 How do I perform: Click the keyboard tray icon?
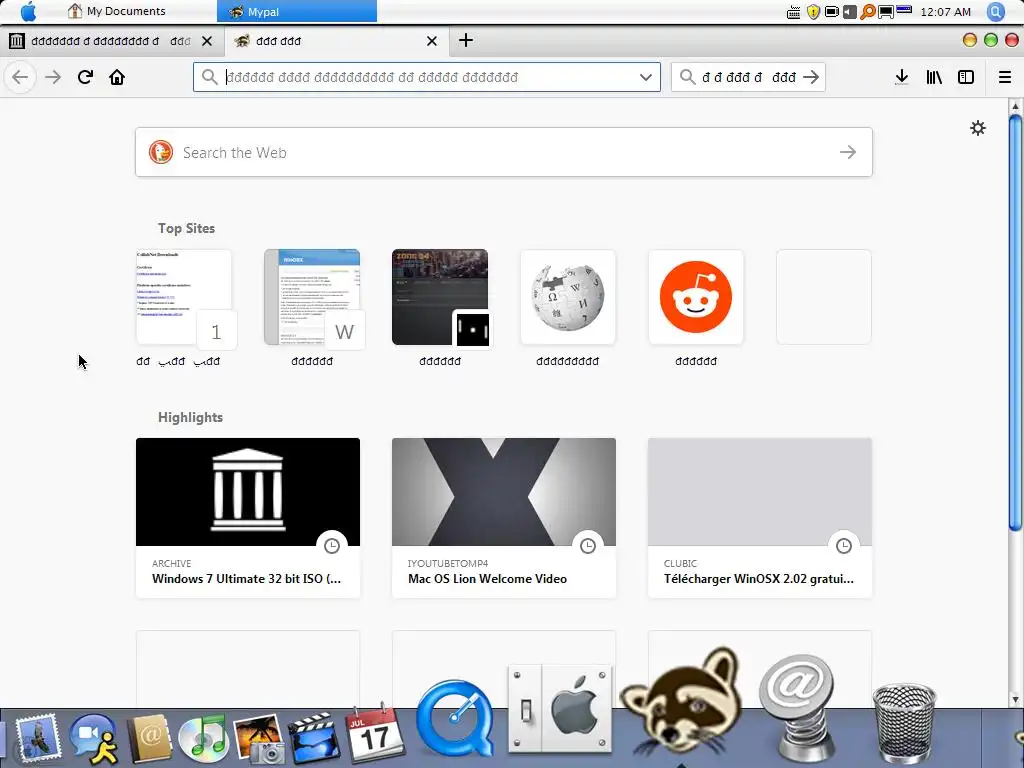pyautogui.click(x=793, y=12)
